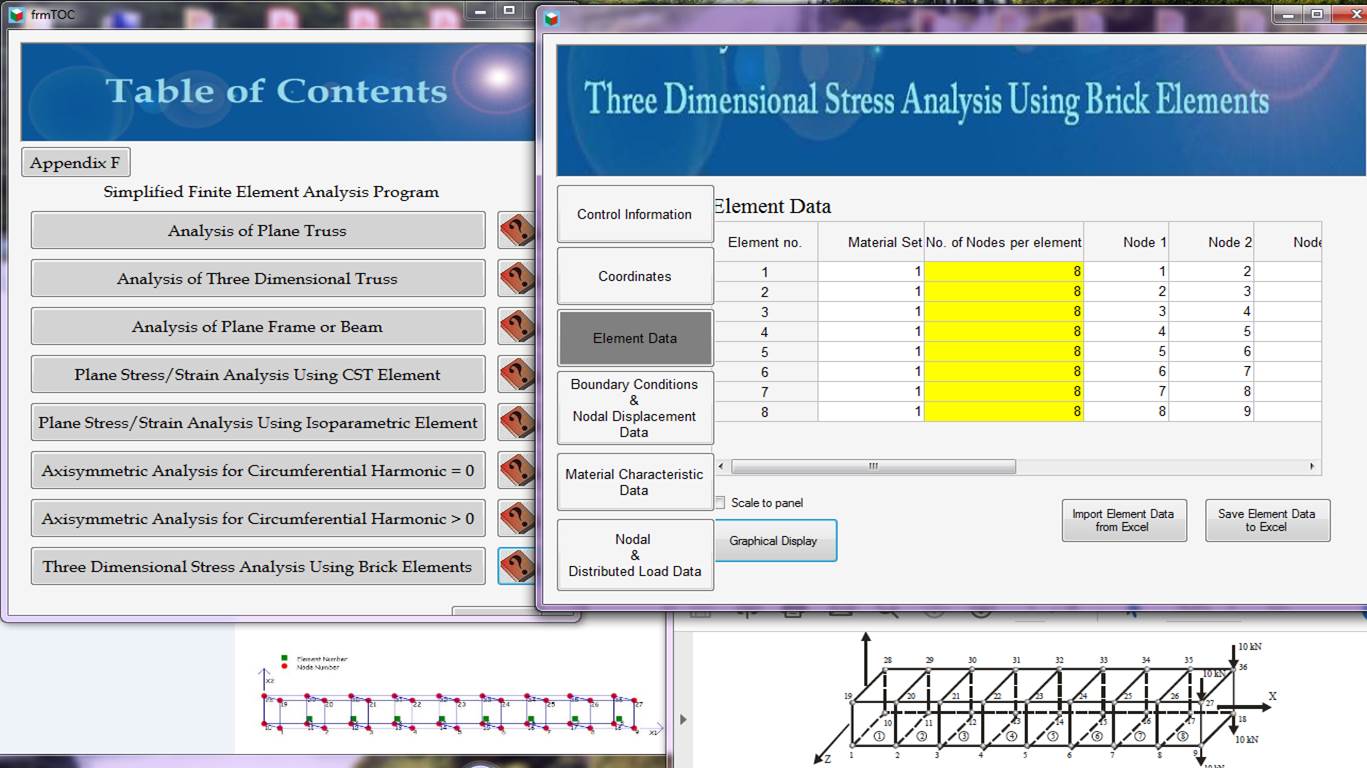Viewport: 1367px width, 768px height.
Task: Open help book icon beside CST Element analysis
Action: tap(516, 375)
